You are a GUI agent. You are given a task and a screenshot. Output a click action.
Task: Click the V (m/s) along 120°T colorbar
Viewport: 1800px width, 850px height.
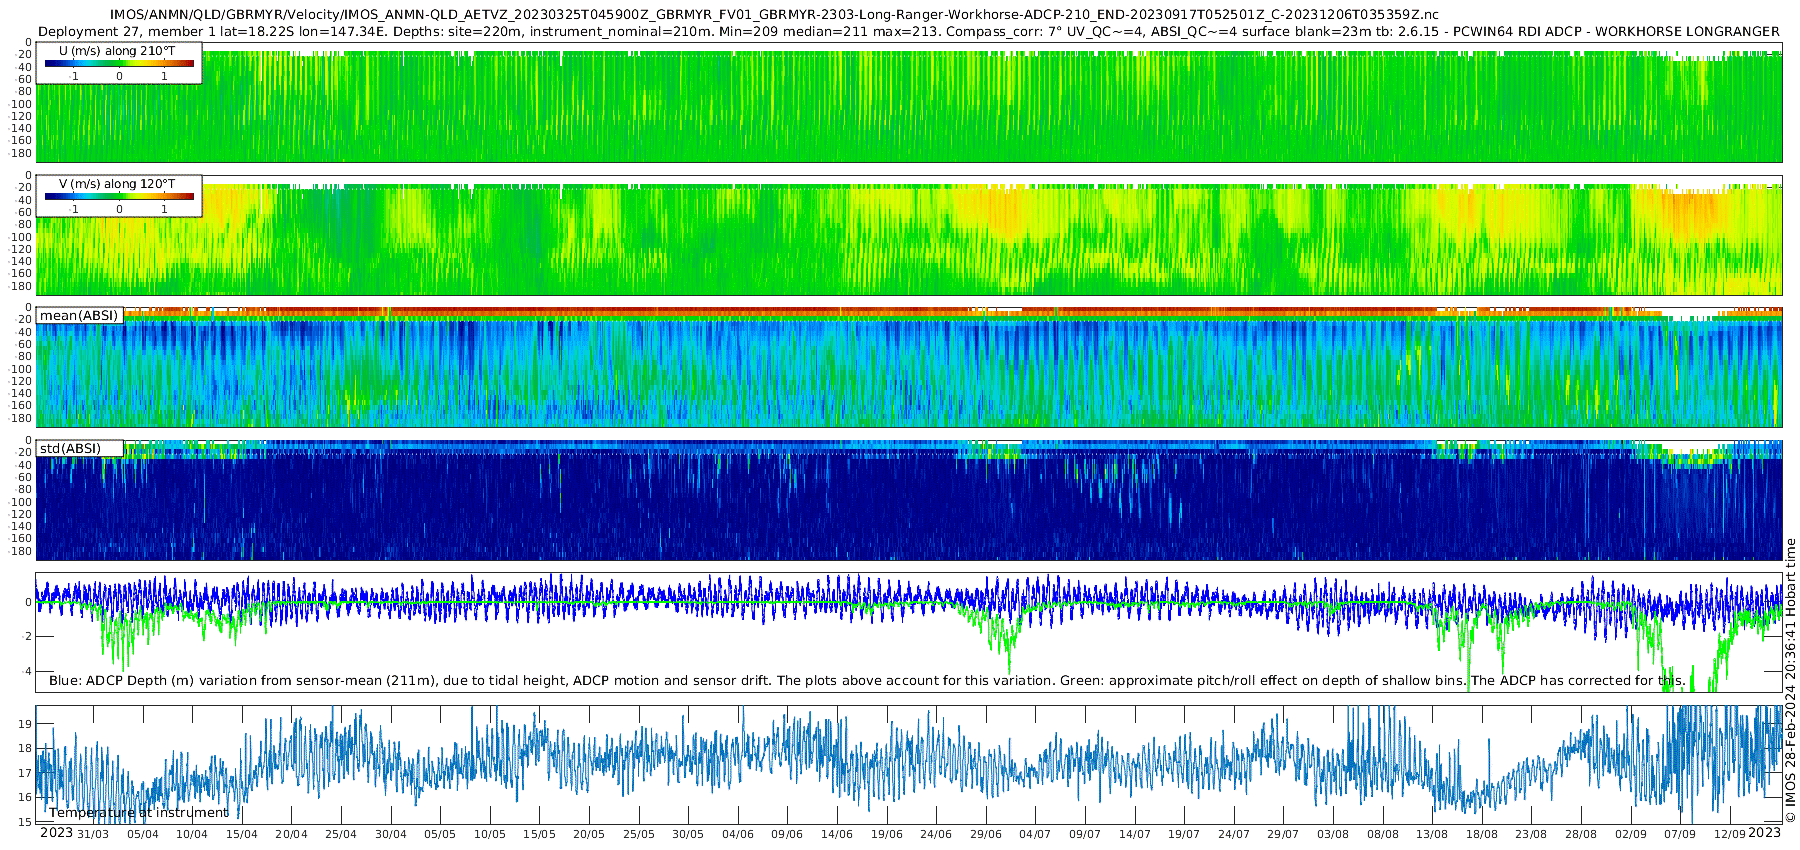[x=119, y=196]
